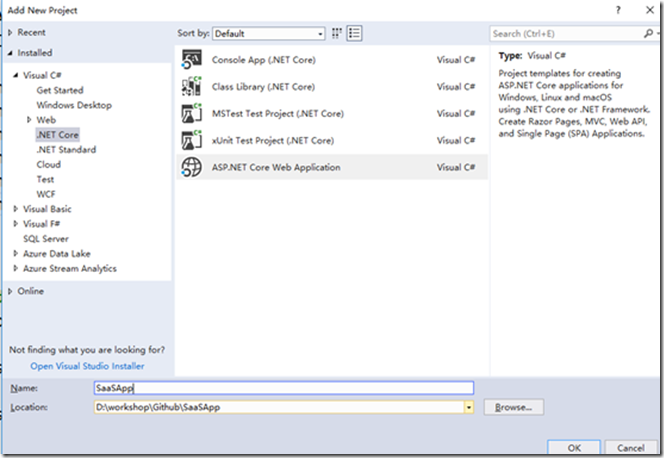Click the help question mark icon
Viewport: 664px width, 458px height.
(618, 10)
